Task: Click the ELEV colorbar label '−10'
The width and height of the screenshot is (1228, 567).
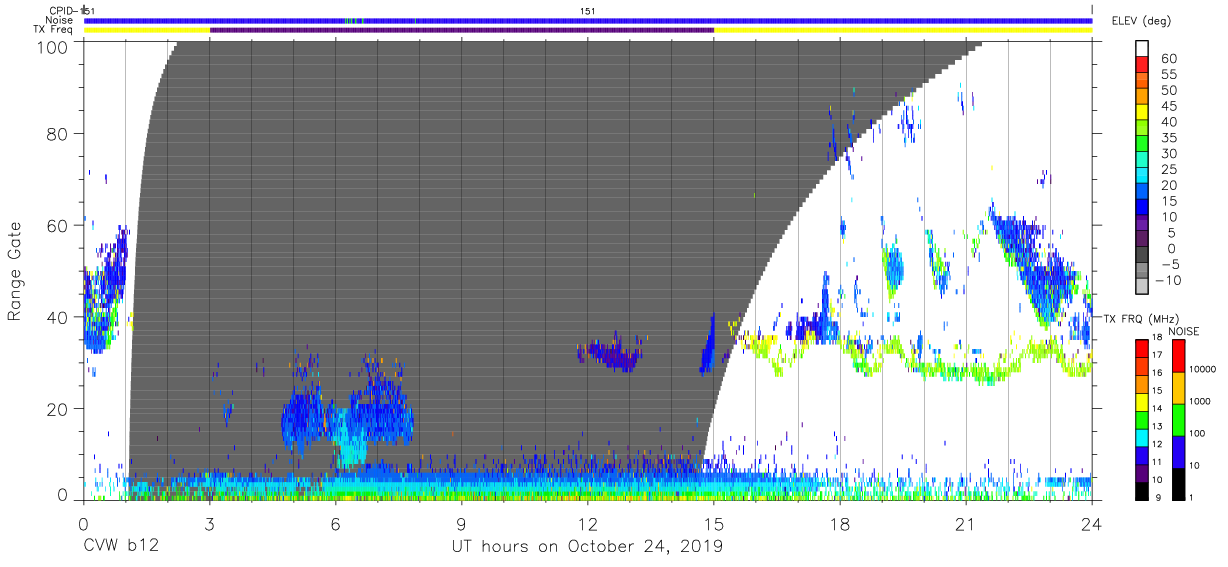Action: (1168, 280)
